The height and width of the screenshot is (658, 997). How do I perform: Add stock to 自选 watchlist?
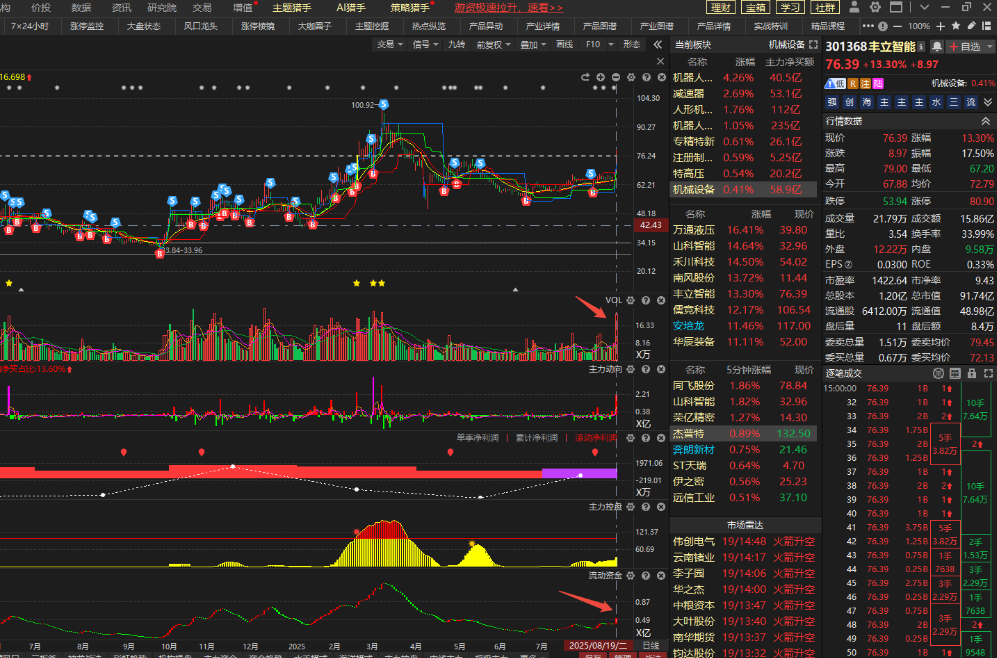(965, 47)
